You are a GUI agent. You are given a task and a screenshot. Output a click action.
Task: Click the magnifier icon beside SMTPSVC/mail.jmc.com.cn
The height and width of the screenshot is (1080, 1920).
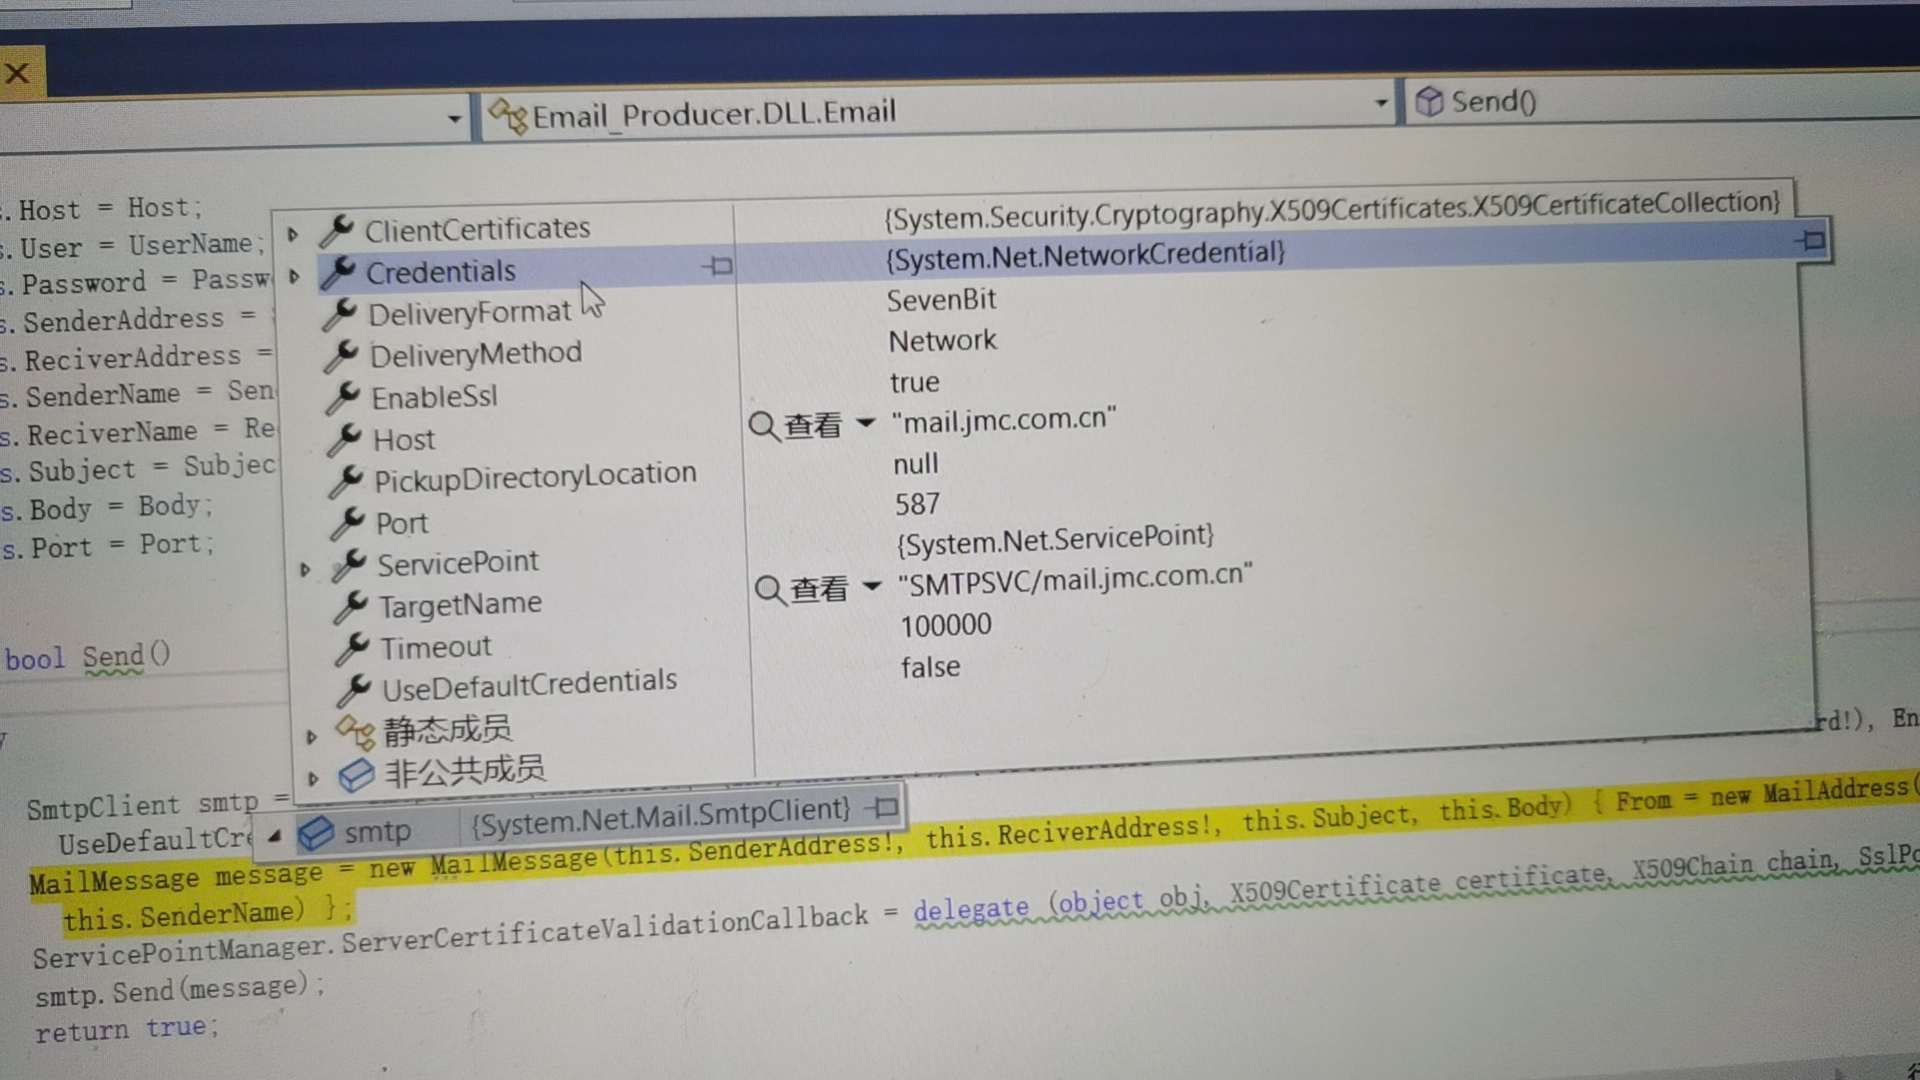click(769, 590)
